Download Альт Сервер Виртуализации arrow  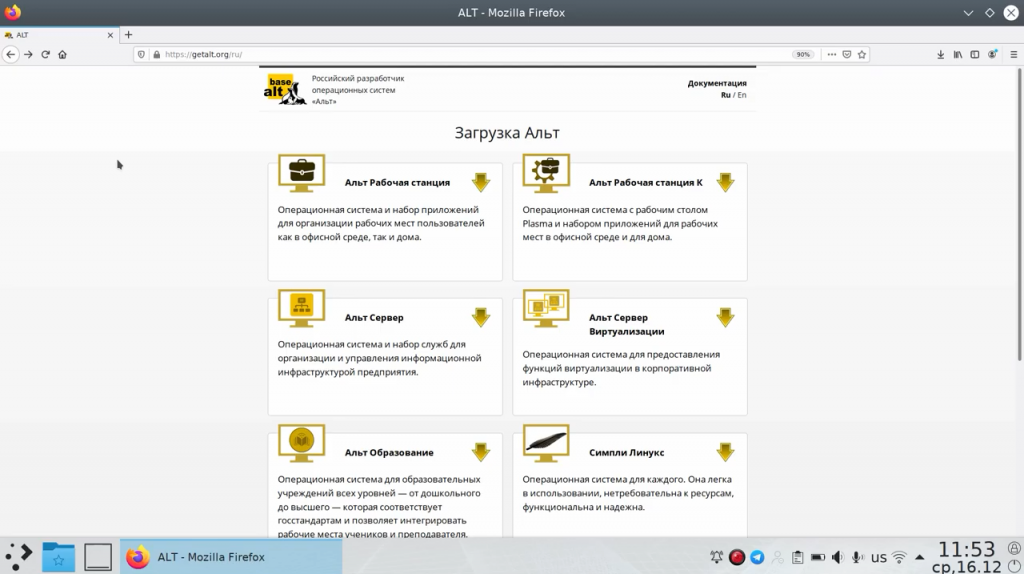pos(725,317)
